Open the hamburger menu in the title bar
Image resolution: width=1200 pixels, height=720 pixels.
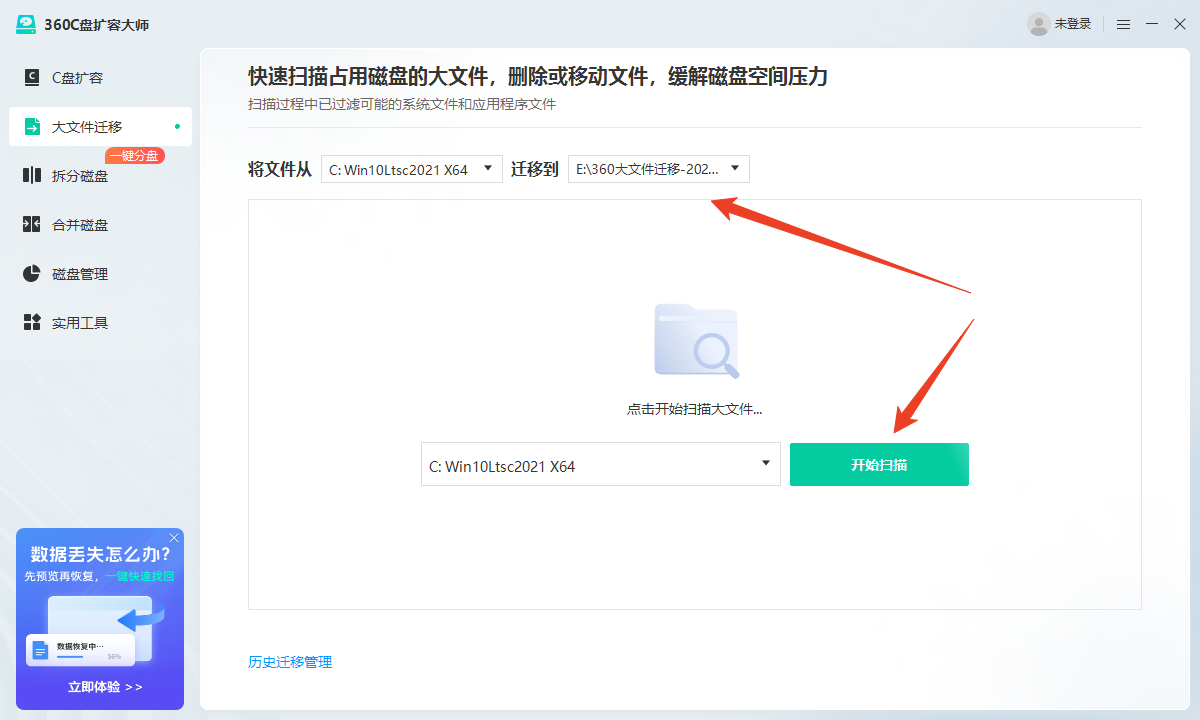(1123, 22)
